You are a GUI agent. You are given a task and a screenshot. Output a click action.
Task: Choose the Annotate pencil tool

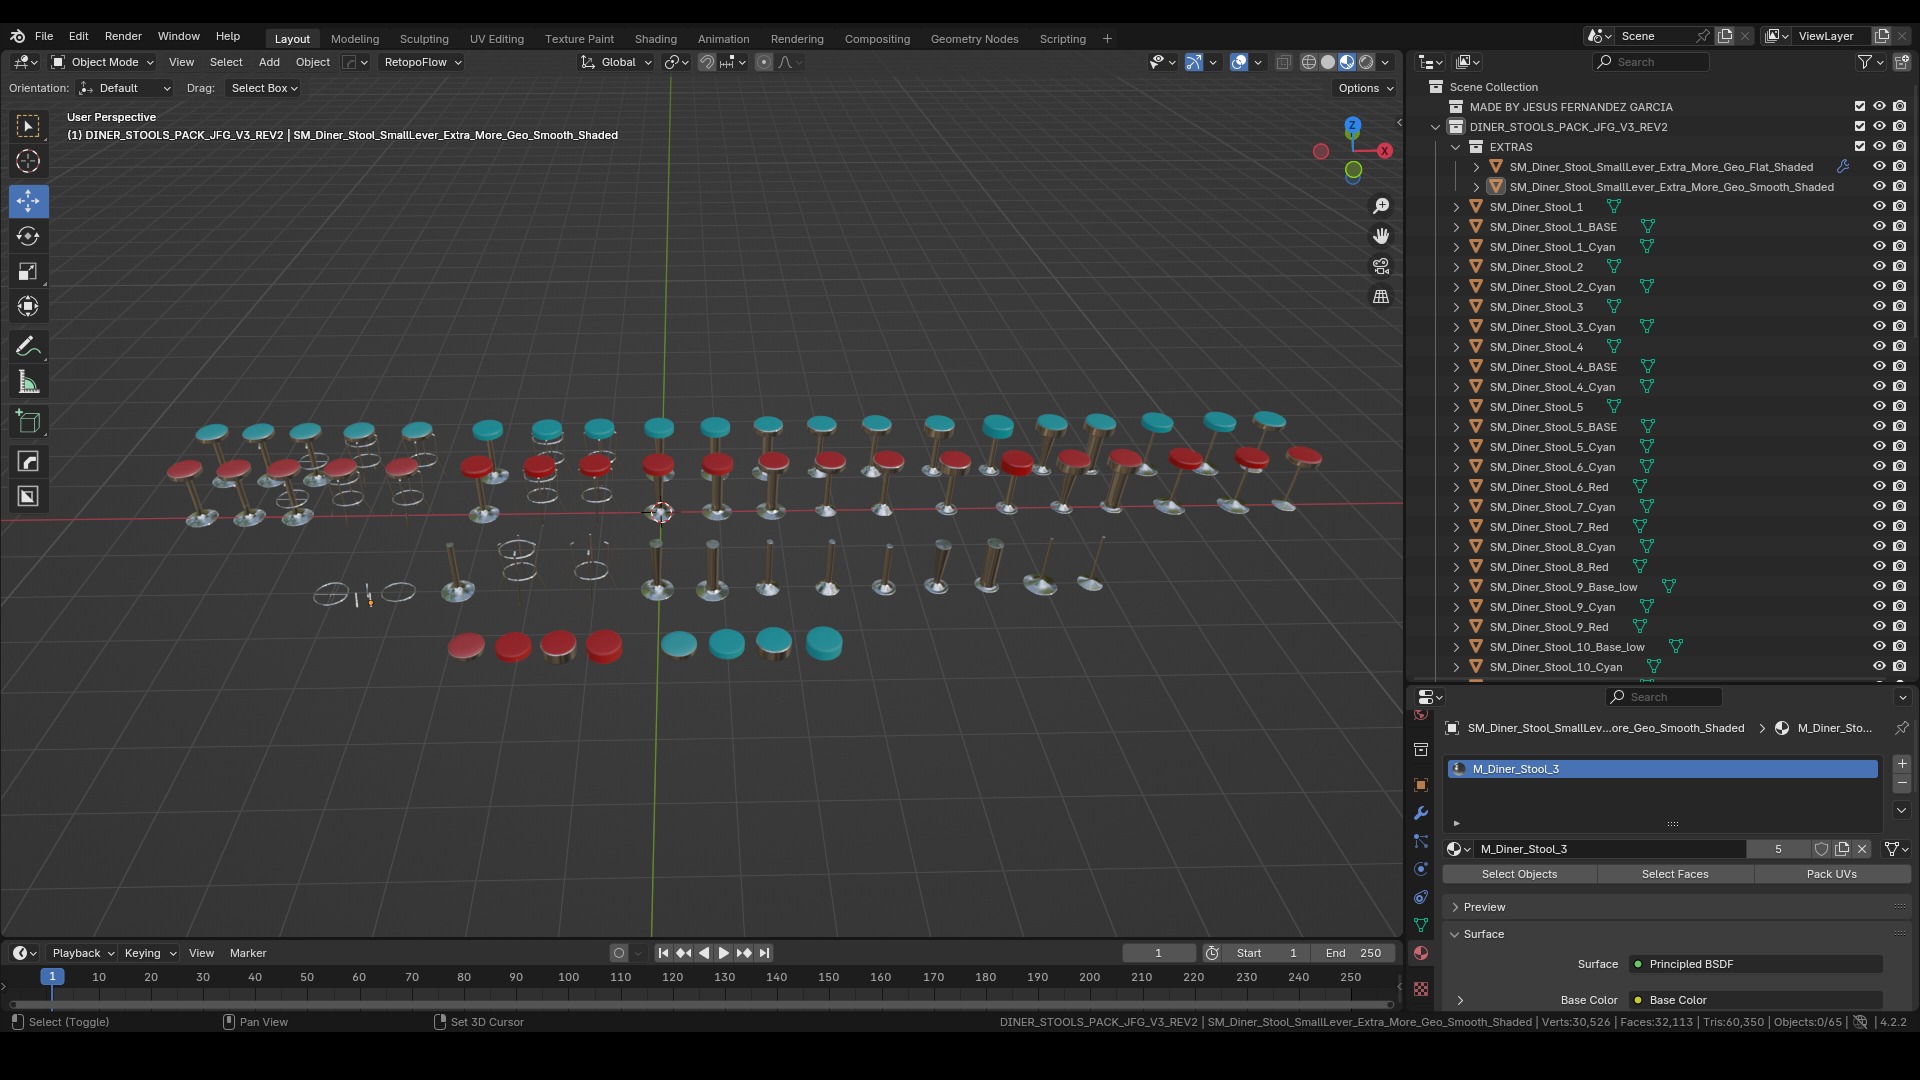[x=28, y=347]
